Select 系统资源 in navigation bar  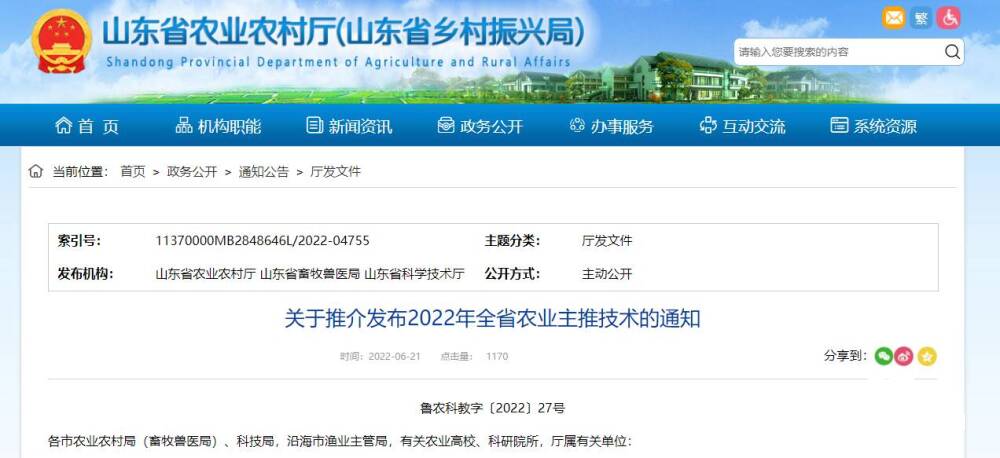pyautogui.click(x=873, y=126)
